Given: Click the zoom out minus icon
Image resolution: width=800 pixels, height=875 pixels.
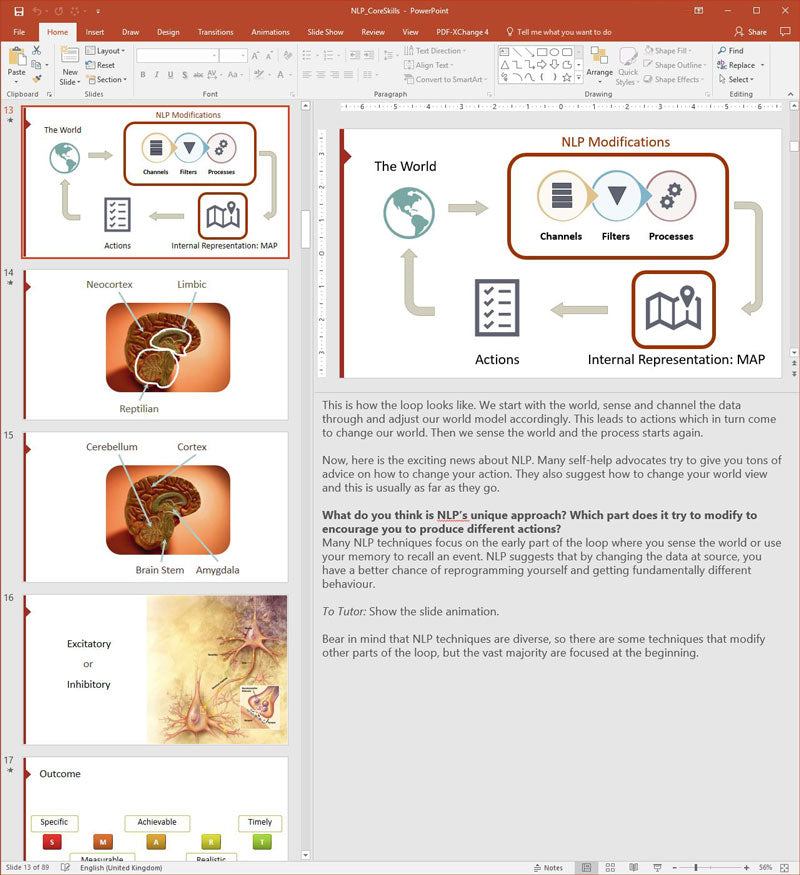Looking at the screenshot, I should click(x=674, y=868).
